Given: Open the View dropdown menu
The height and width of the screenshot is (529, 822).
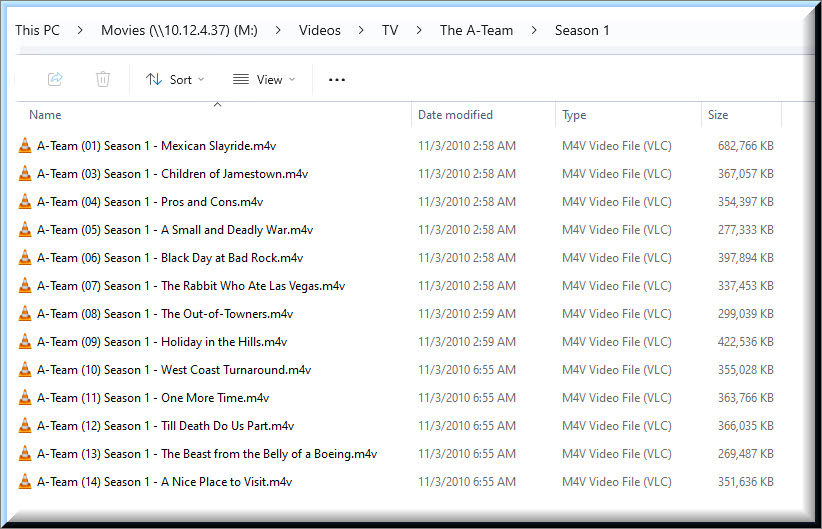Looking at the screenshot, I should 264,80.
